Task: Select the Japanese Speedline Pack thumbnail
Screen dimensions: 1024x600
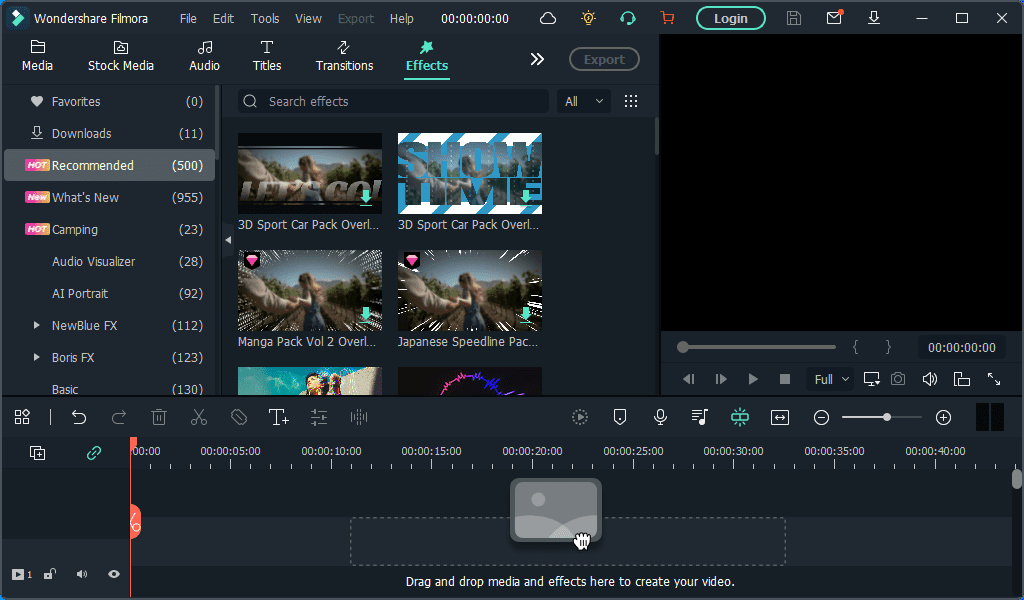Action: click(x=470, y=291)
